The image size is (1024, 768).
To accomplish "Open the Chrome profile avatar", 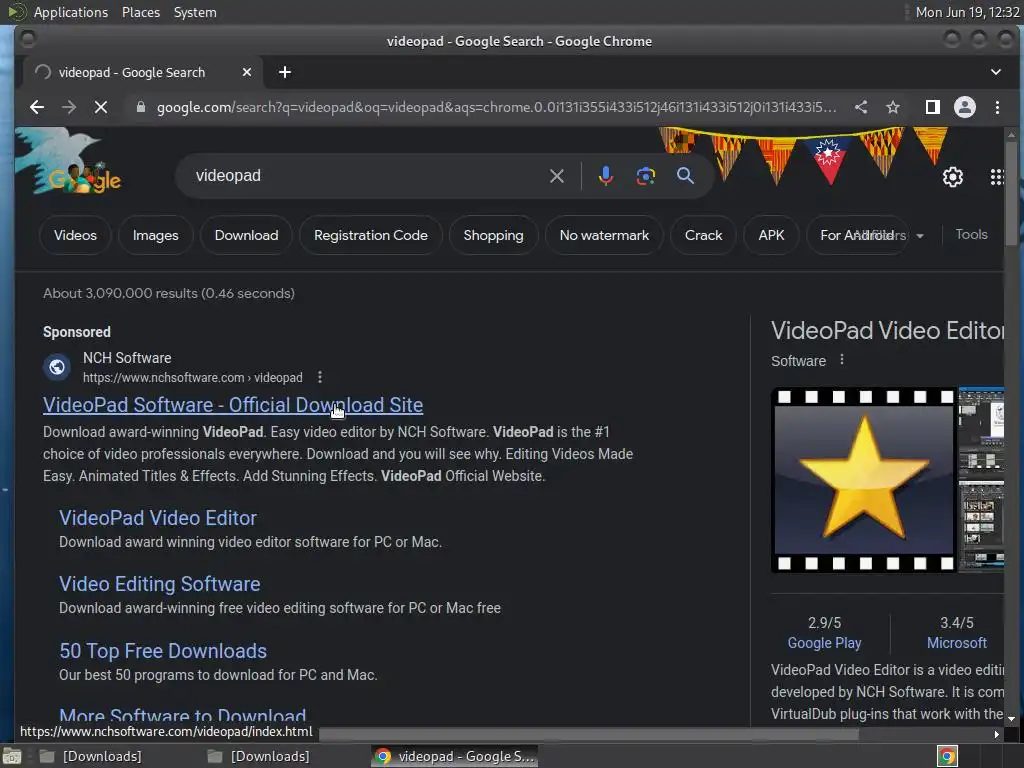I will pyautogui.click(x=965, y=107).
